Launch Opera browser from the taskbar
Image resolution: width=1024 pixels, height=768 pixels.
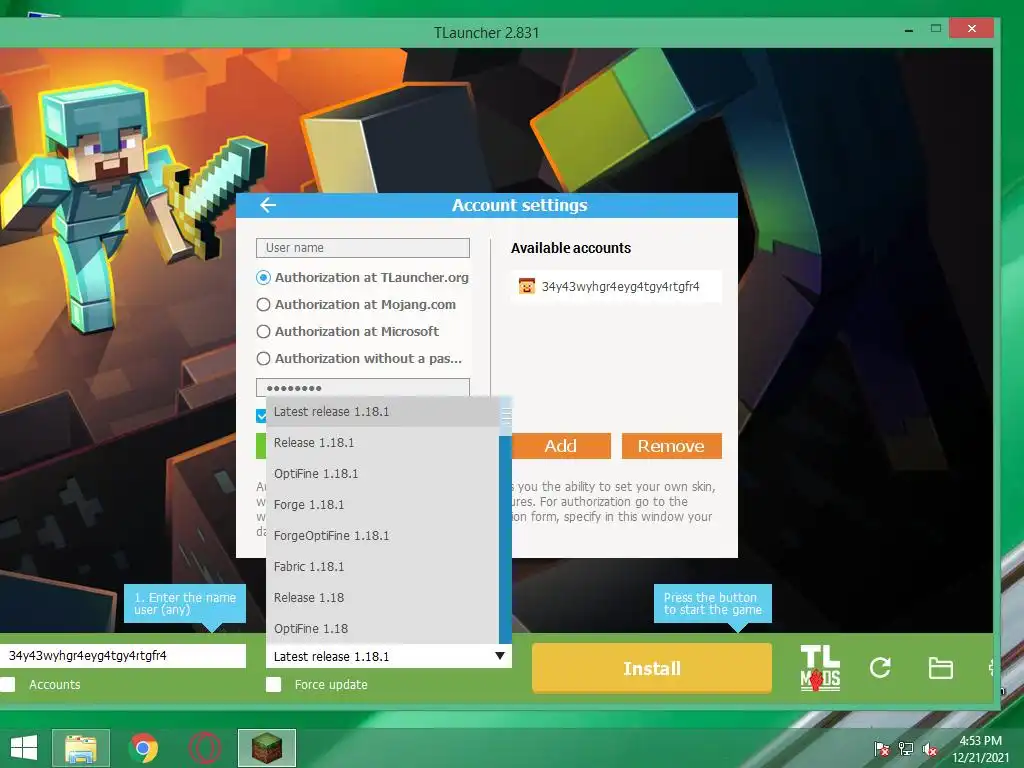tap(205, 748)
